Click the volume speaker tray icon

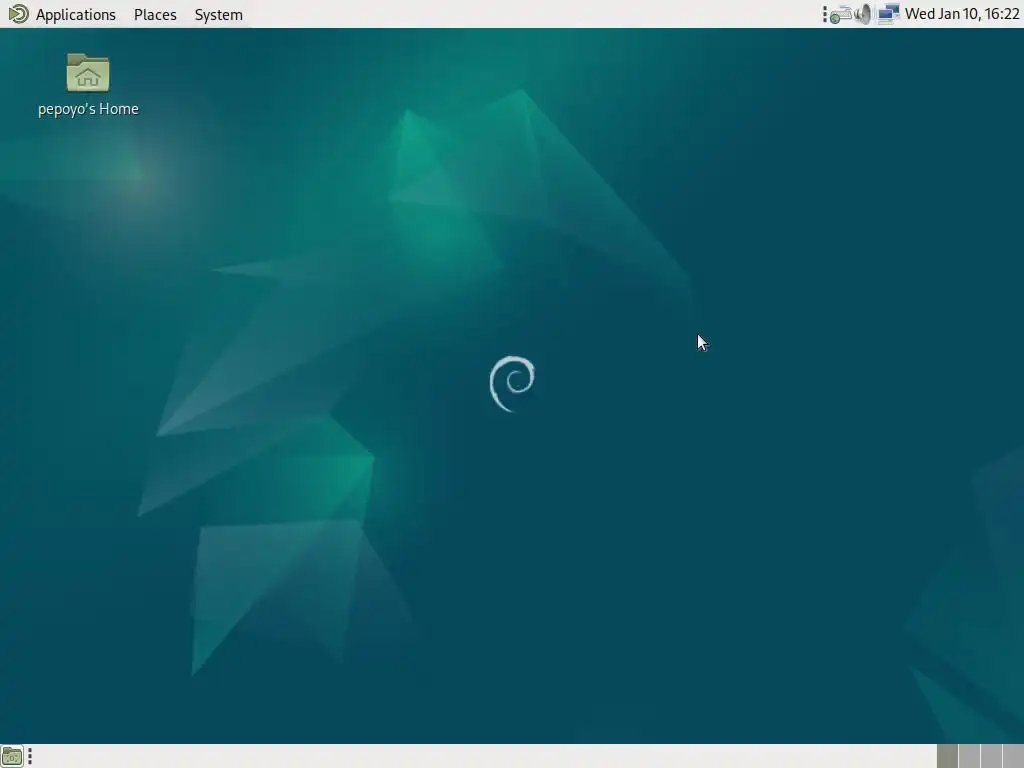863,14
